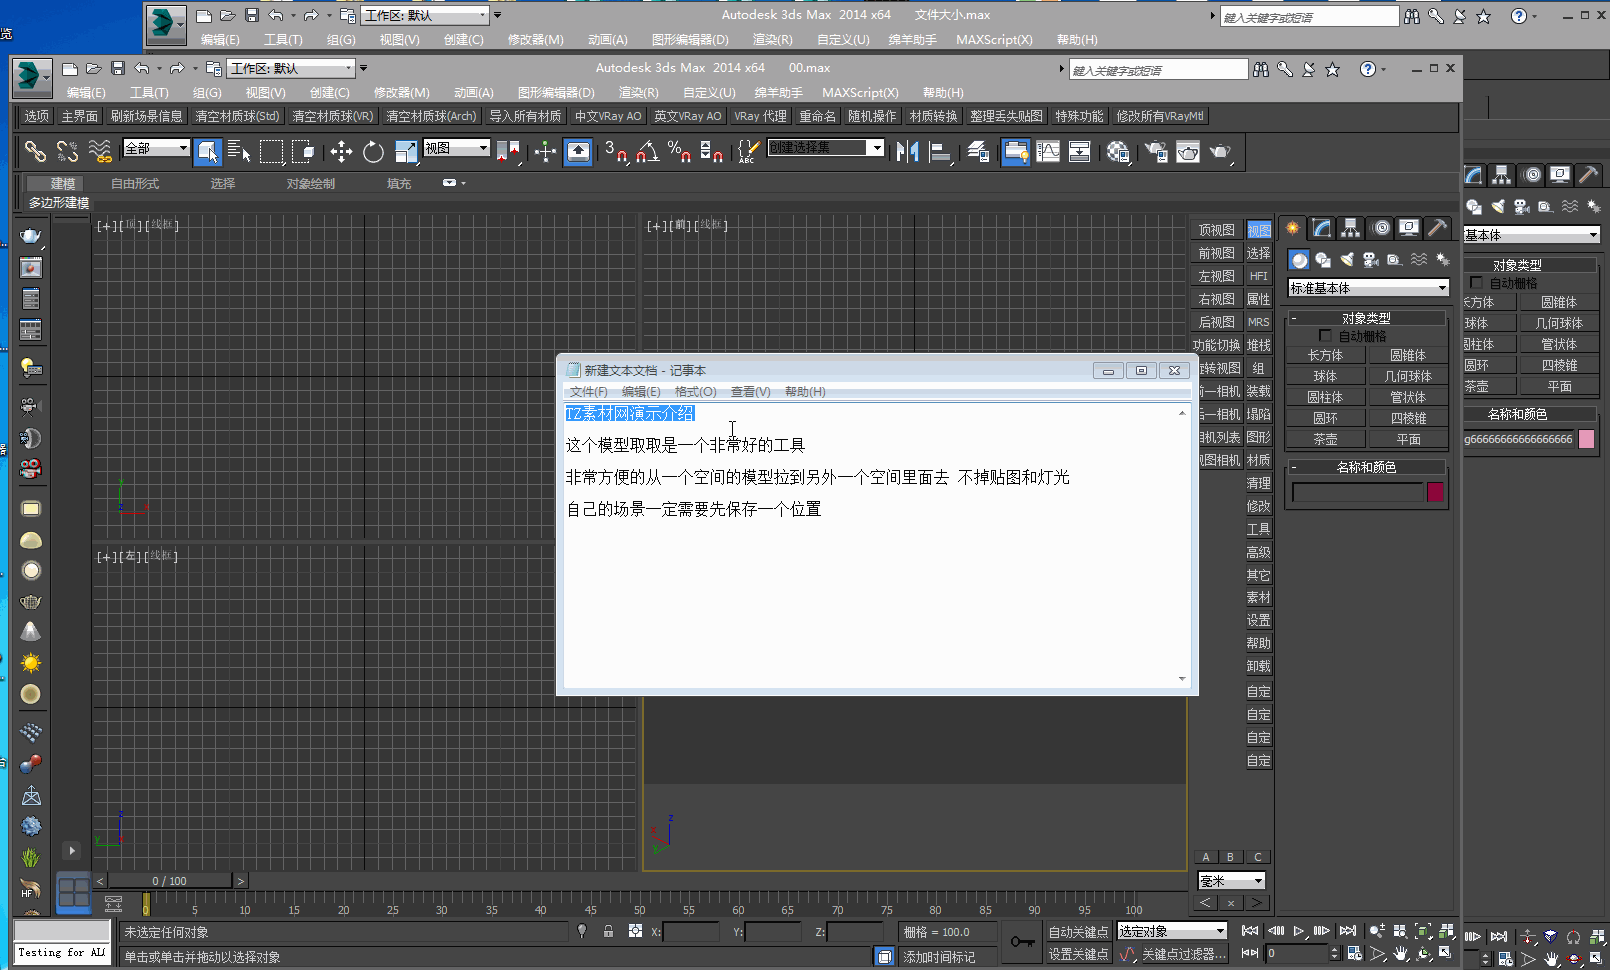This screenshot has height=970, width=1610.
Task: Open the 标准基本体 primitive type dropdown
Action: (x=1368, y=288)
